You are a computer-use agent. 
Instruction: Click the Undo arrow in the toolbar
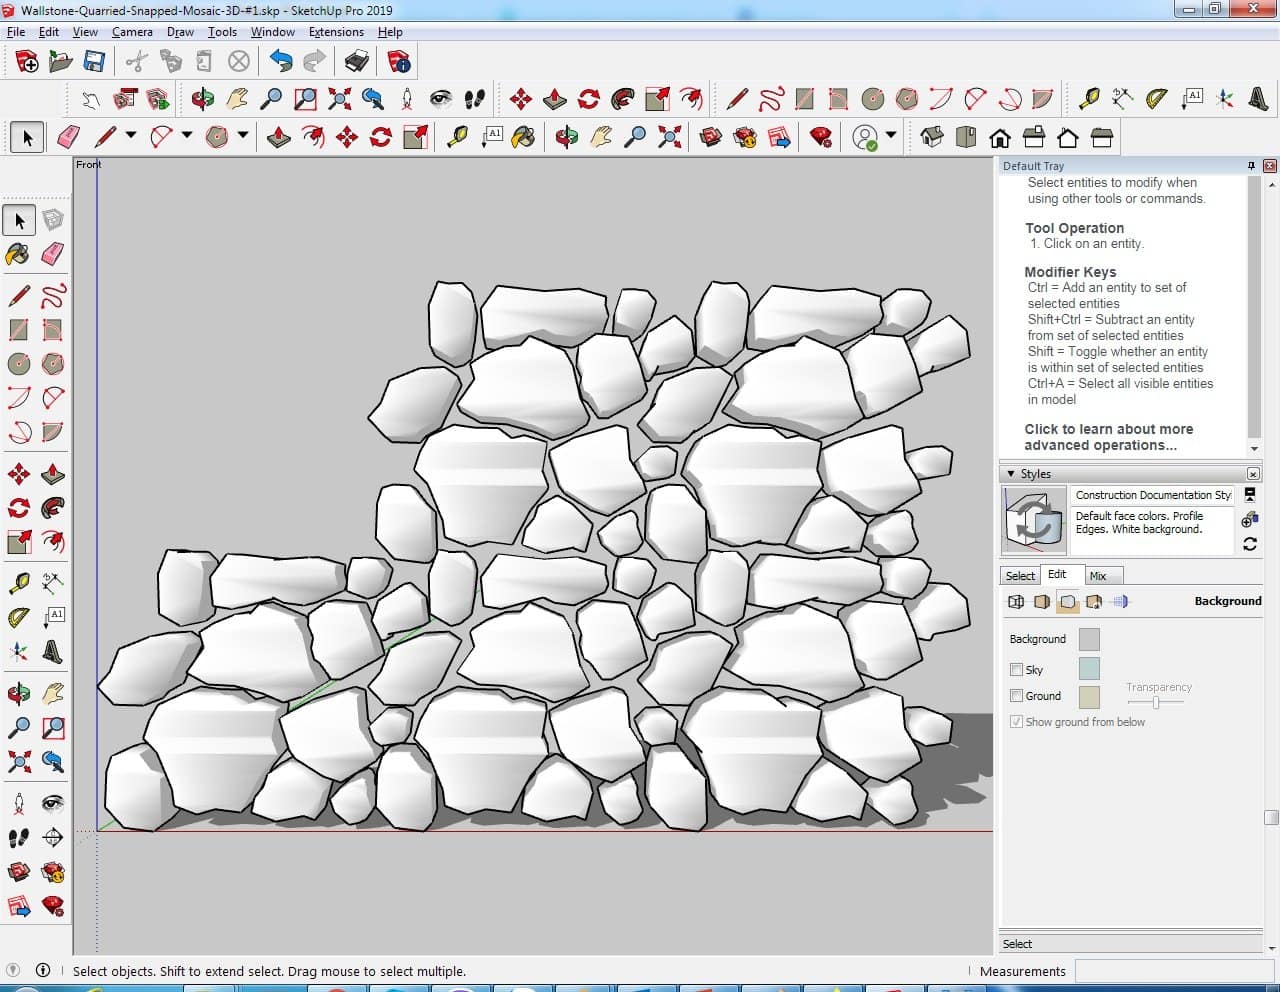281,62
